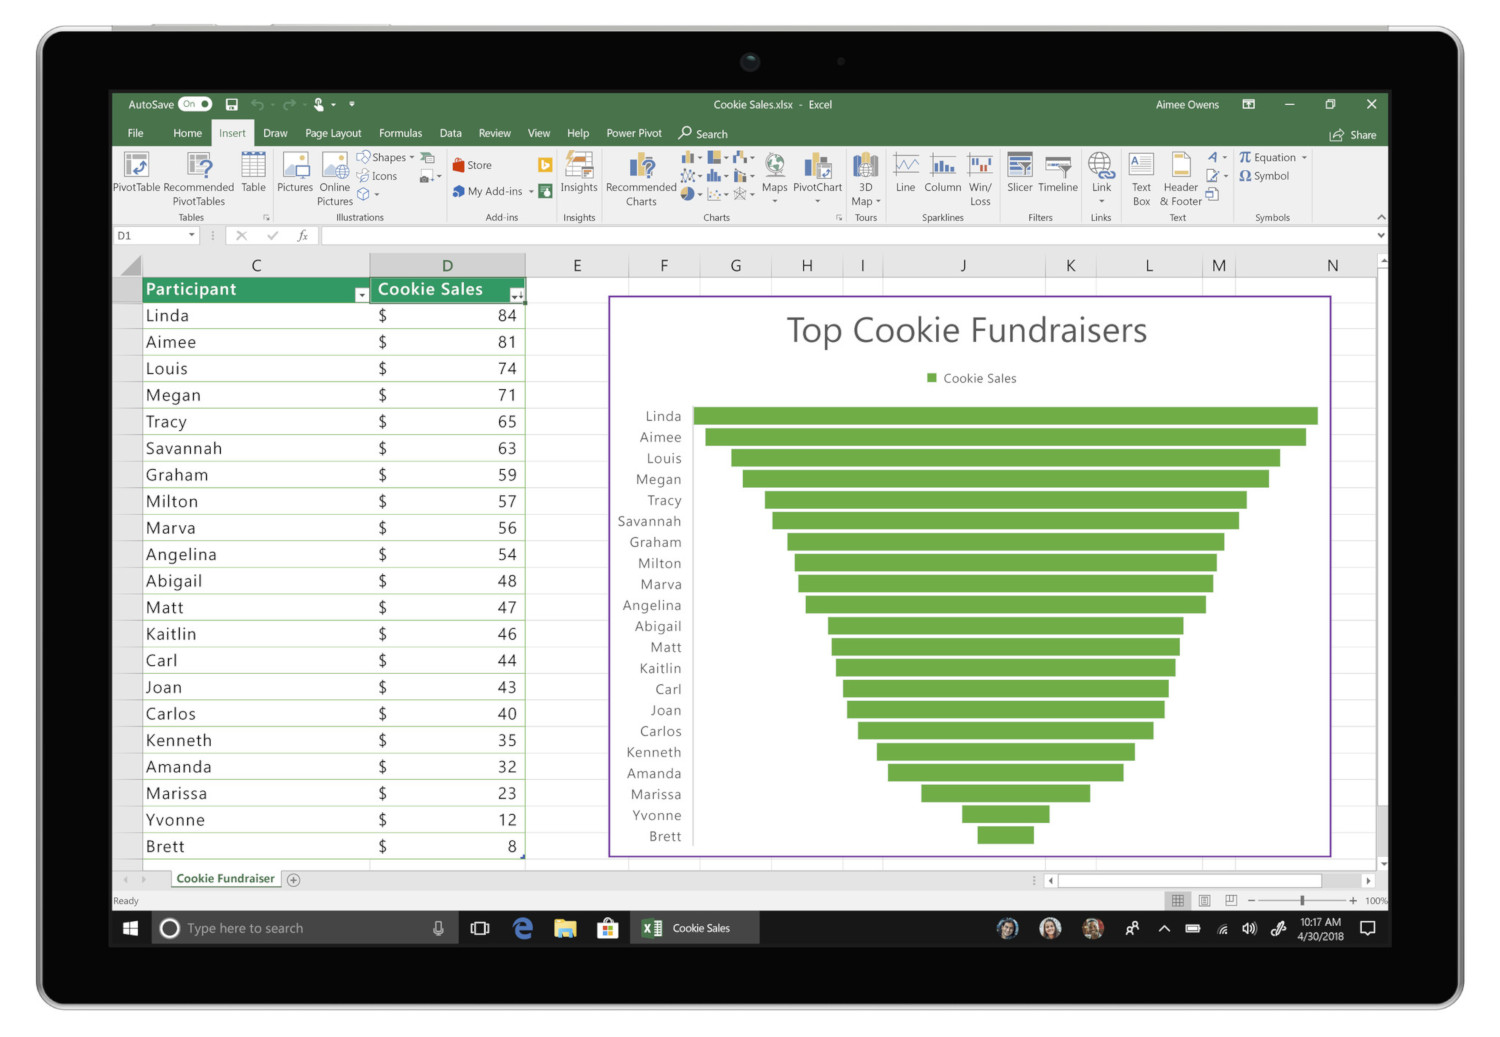1500x1037 pixels.
Task: Open the Participant column filter dropdown
Action: [361, 295]
